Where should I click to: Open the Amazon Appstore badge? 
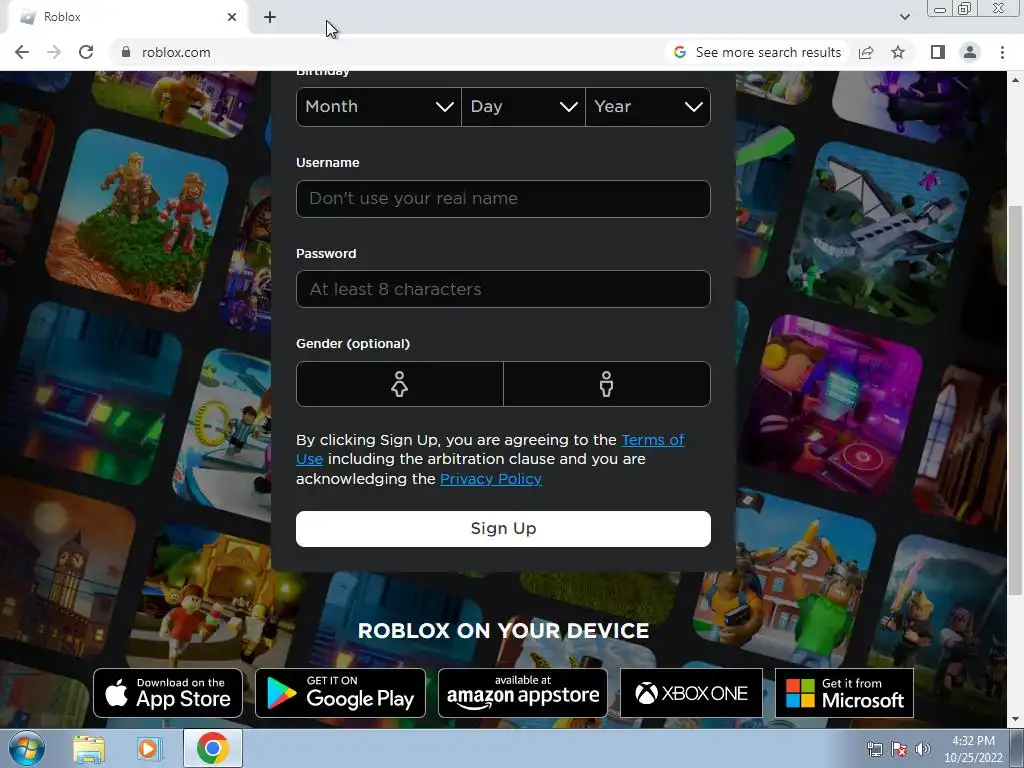coord(522,693)
